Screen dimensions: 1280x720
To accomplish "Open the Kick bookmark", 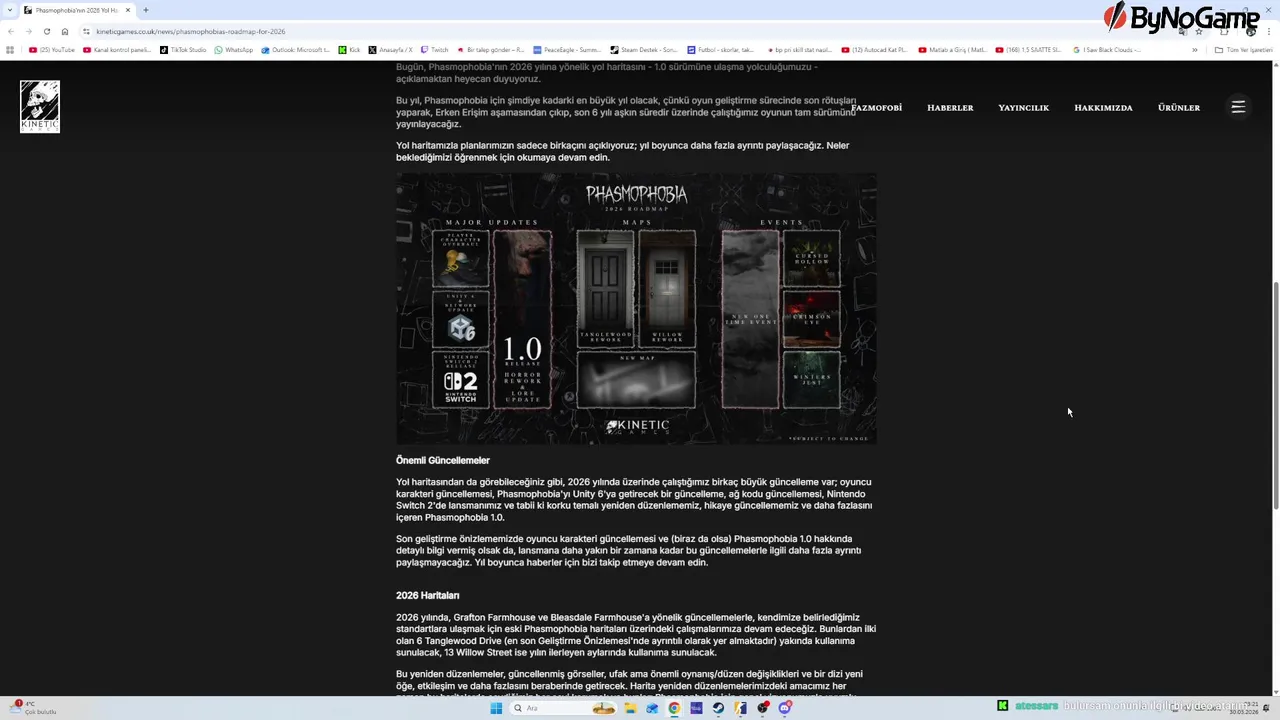I will pyautogui.click(x=350, y=49).
